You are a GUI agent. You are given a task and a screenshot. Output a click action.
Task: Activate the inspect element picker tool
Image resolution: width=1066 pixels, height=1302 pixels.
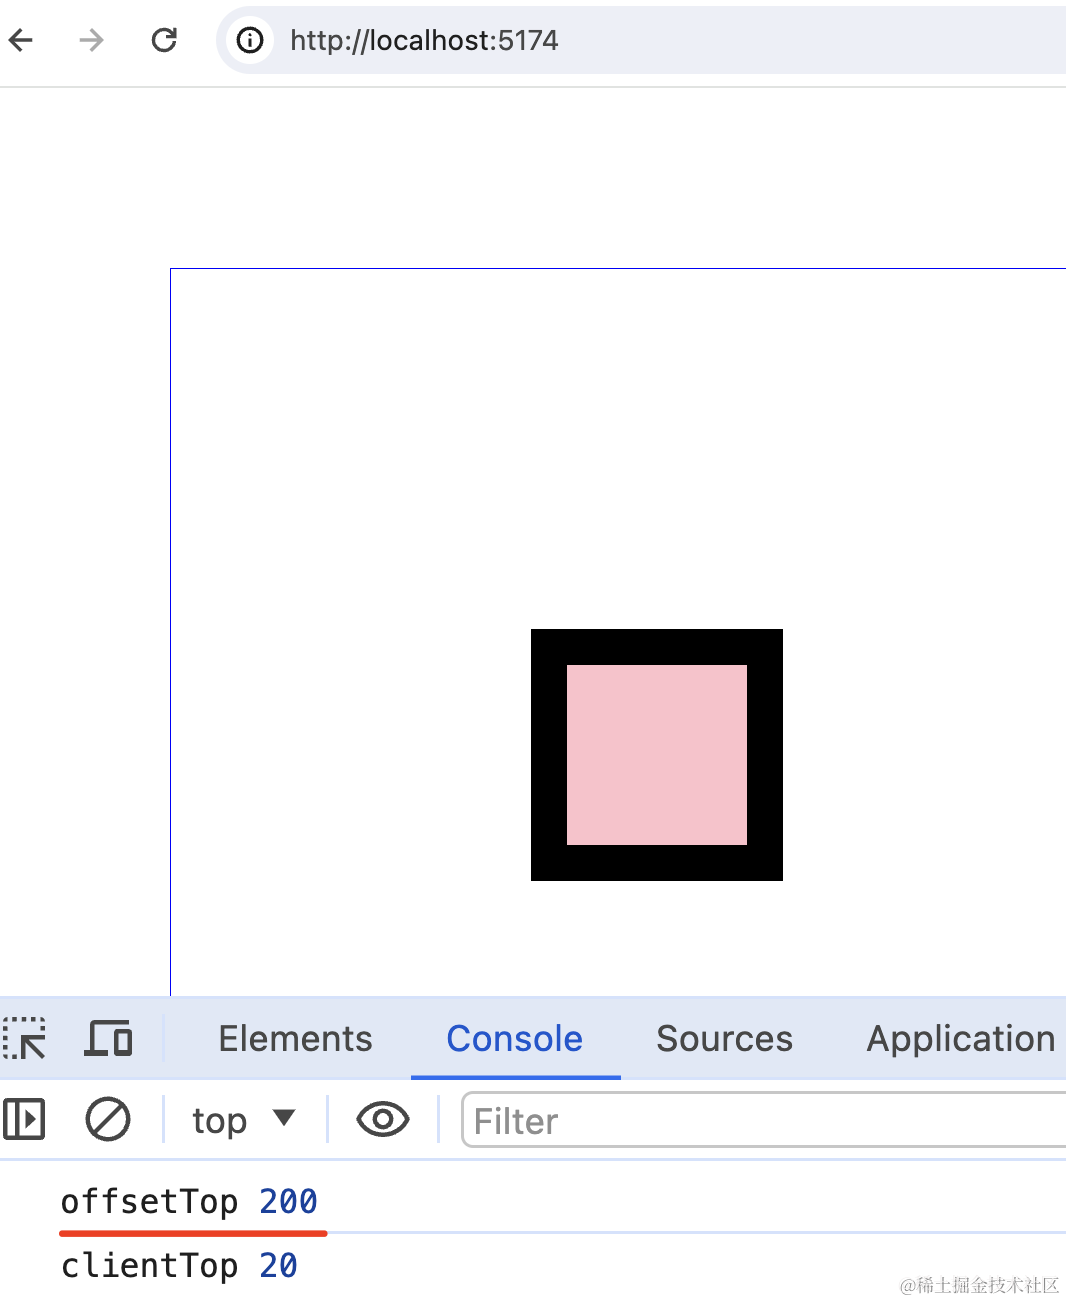(x=25, y=1038)
